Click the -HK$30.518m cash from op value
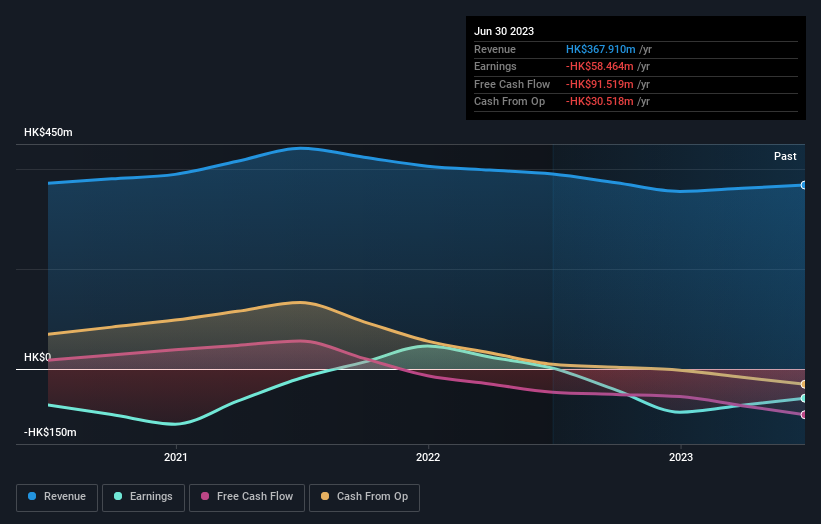The image size is (821, 524). coord(600,102)
